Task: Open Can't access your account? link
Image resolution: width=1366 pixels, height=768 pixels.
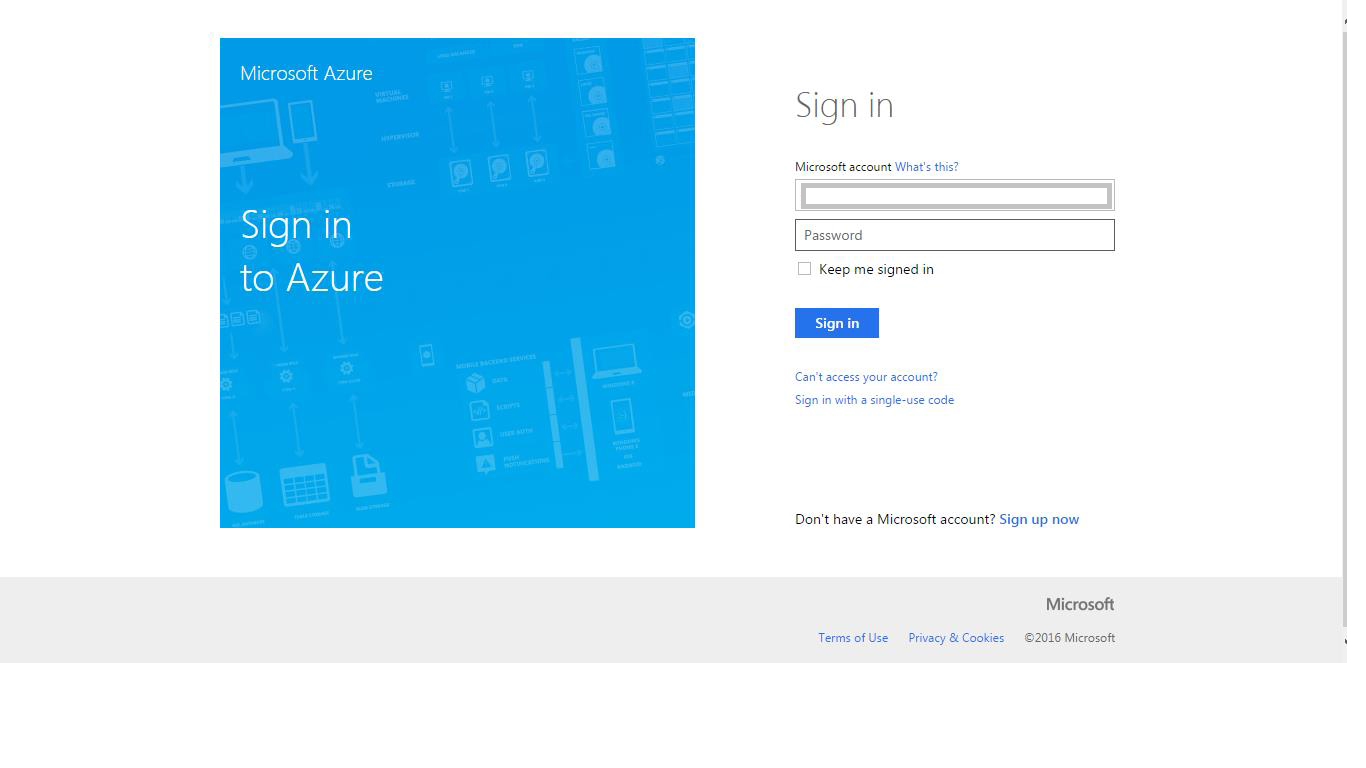Action: (x=866, y=377)
